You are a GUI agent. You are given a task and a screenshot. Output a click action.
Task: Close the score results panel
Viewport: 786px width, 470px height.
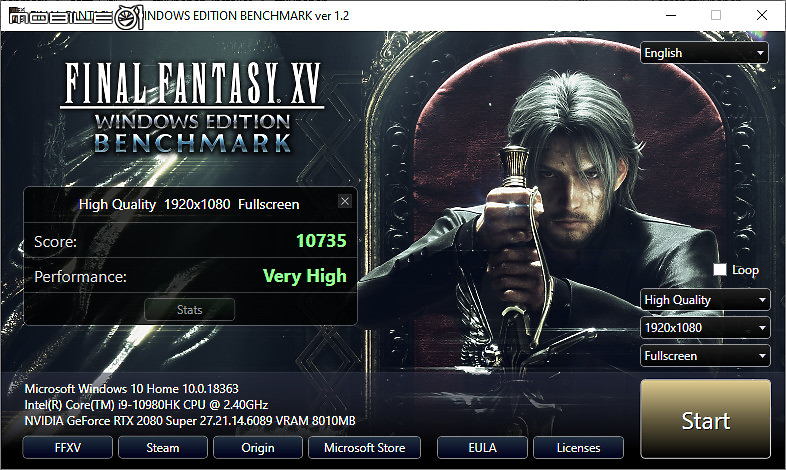tap(345, 201)
